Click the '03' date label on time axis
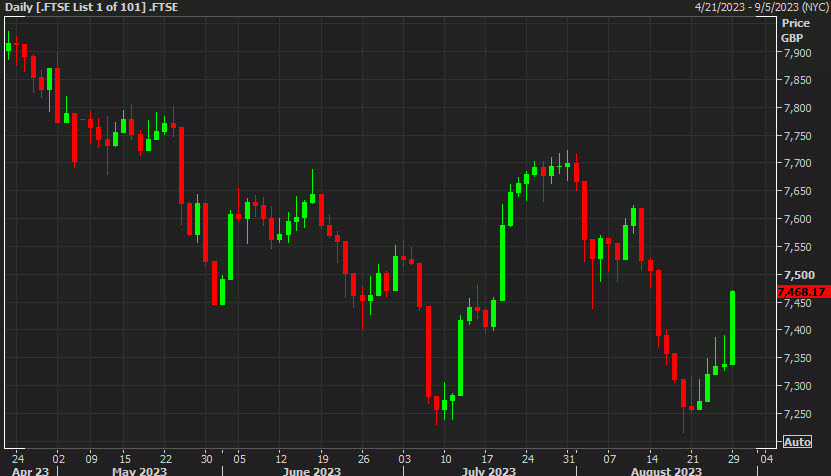The width and height of the screenshot is (831, 476). tap(404, 459)
